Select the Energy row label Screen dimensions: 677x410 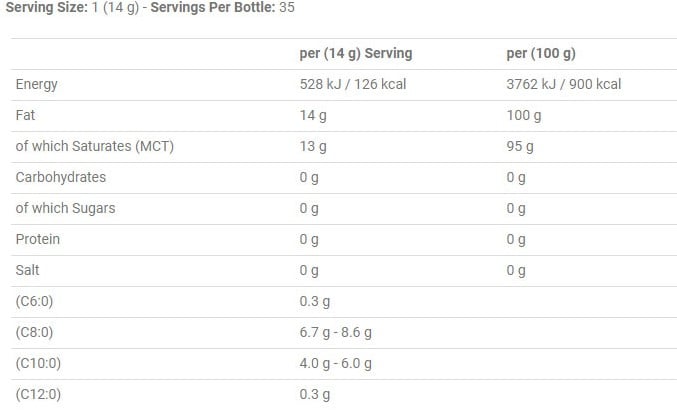tap(37, 84)
